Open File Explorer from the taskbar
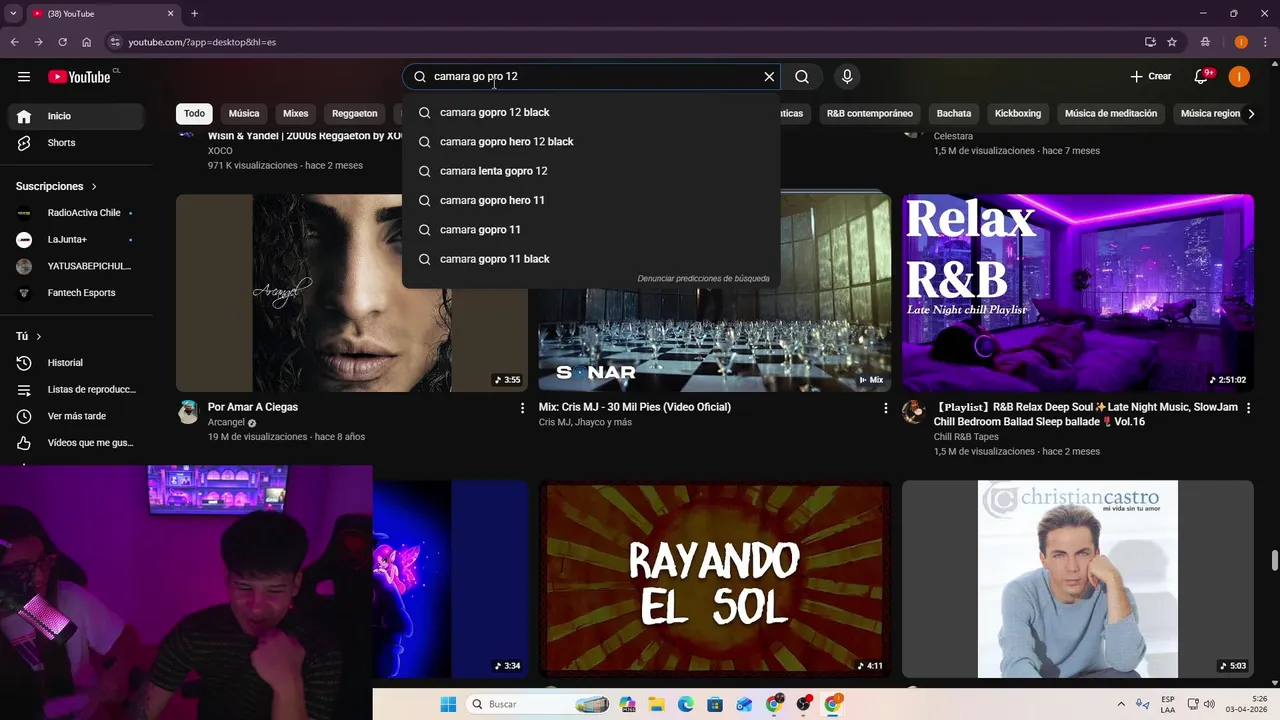 coord(657,704)
